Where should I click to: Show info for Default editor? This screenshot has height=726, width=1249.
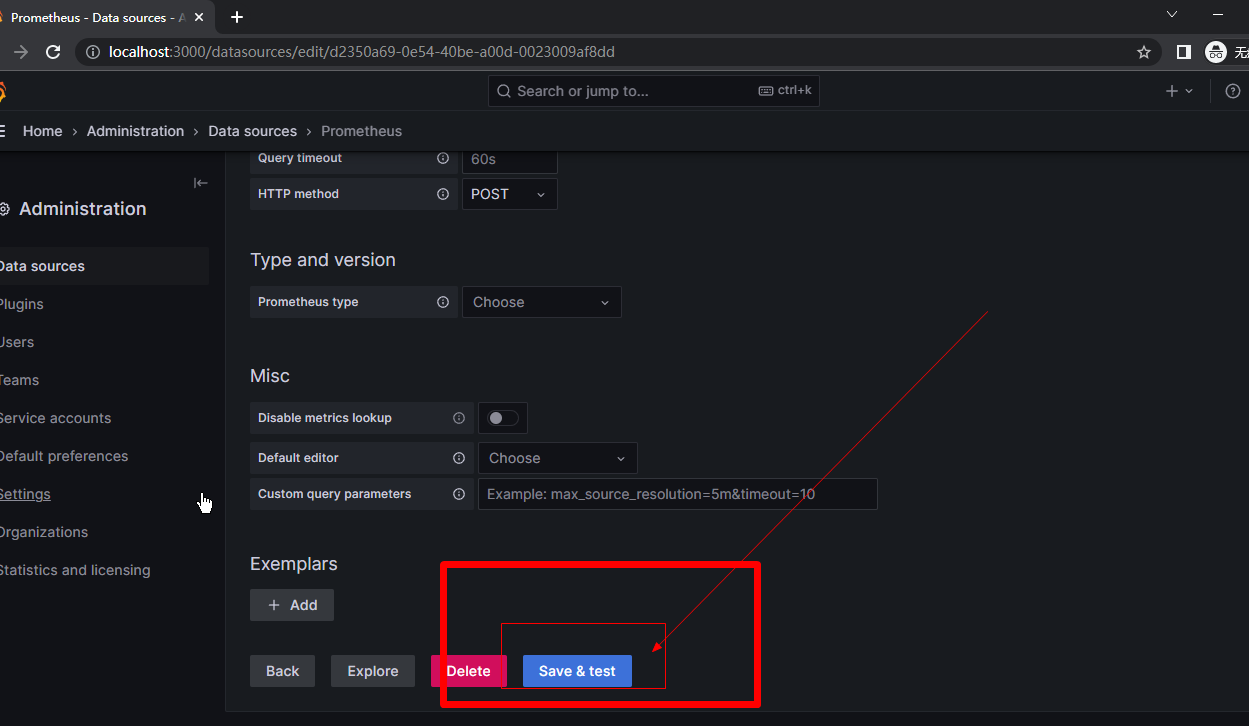pyautogui.click(x=459, y=458)
